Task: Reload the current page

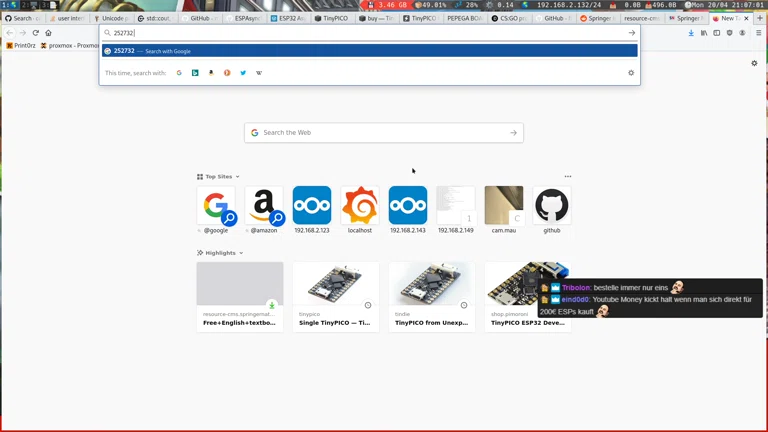Action: point(35,33)
